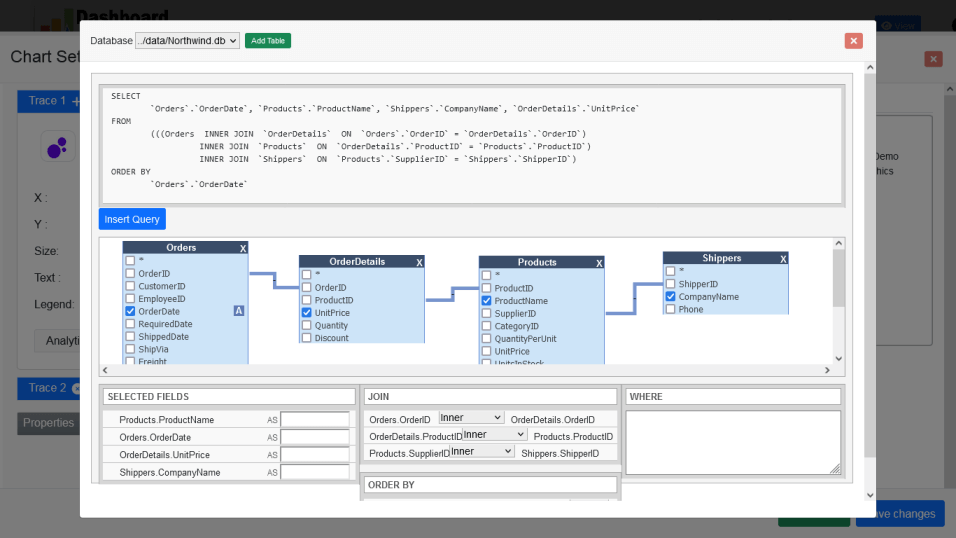Open join type dropdown for OrderDetails.ProductID
Screen dimensions: 956x538
point(494,434)
